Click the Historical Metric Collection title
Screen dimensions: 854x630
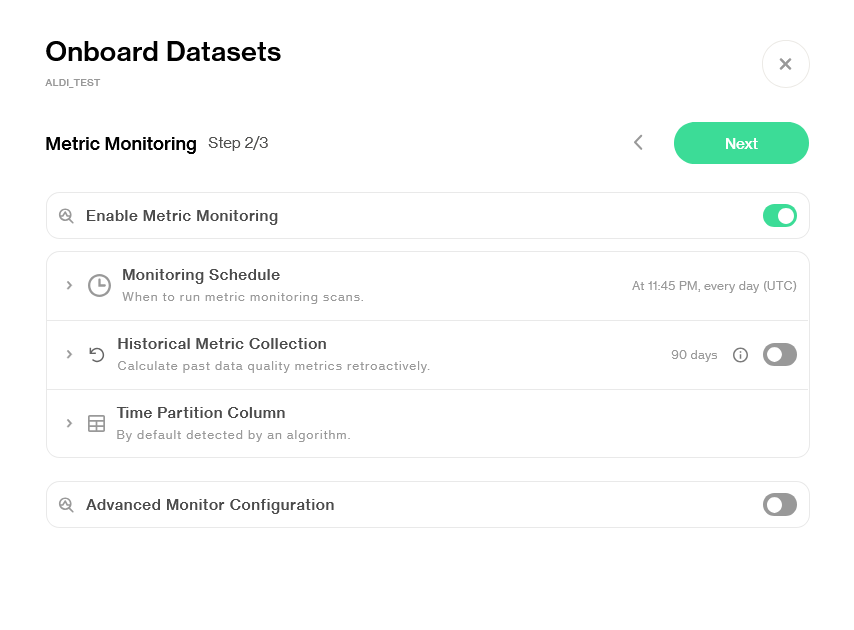coord(222,344)
